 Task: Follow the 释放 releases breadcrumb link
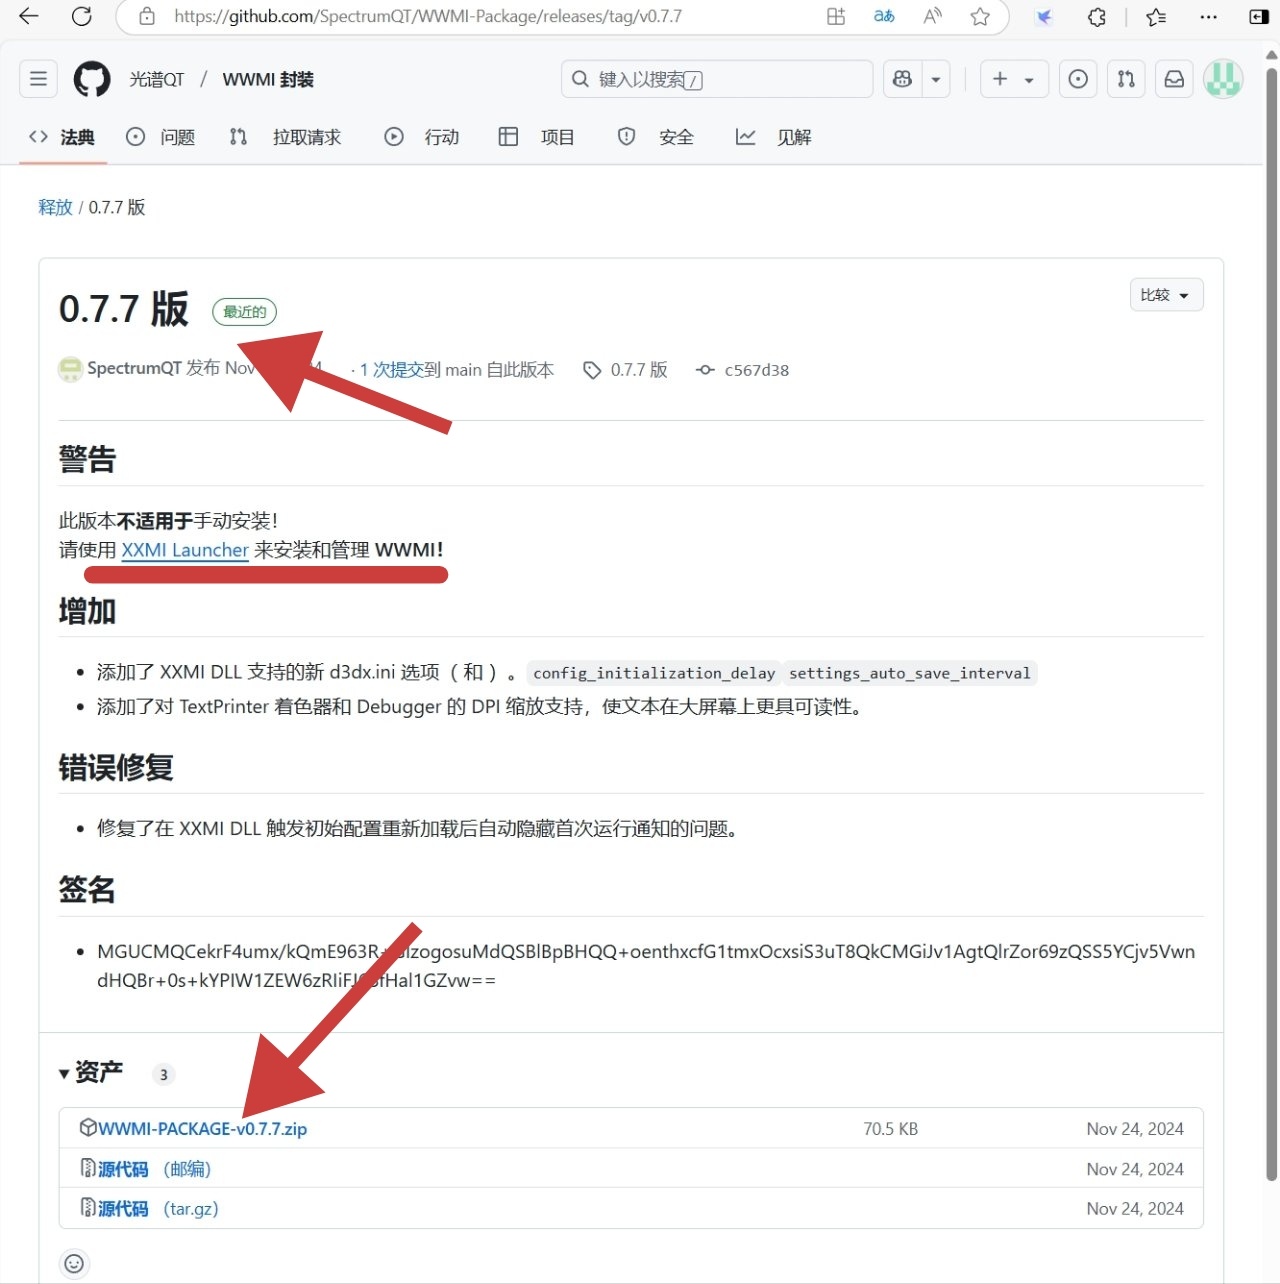click(x=55, y=207)
